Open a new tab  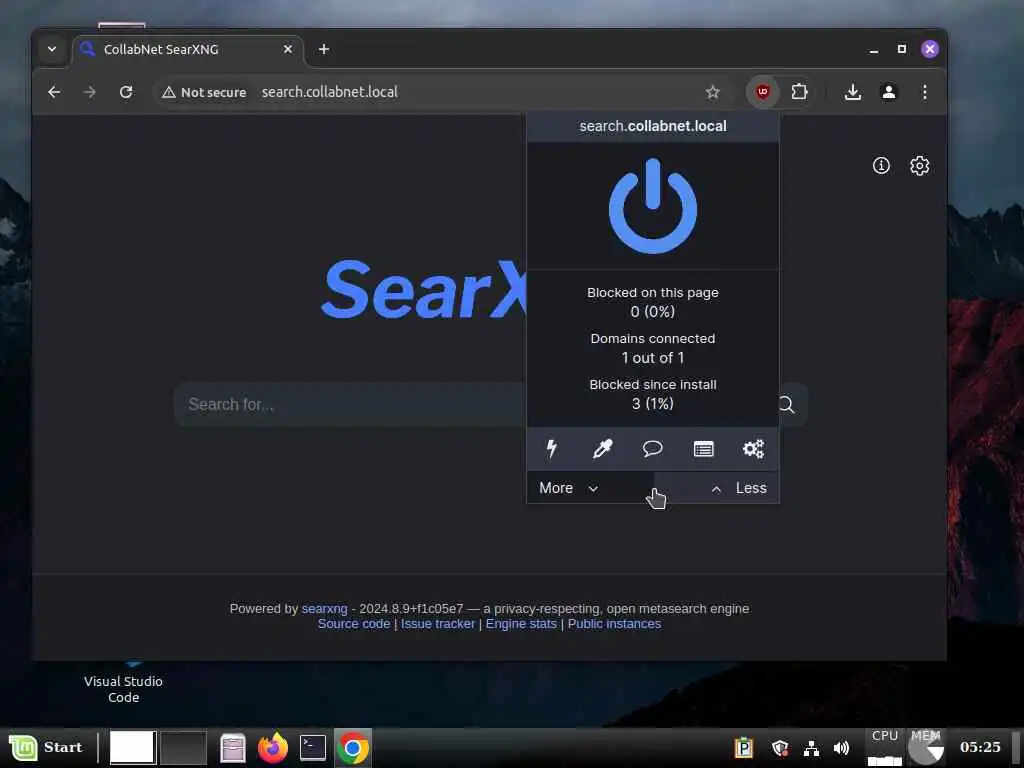(324, 49)
